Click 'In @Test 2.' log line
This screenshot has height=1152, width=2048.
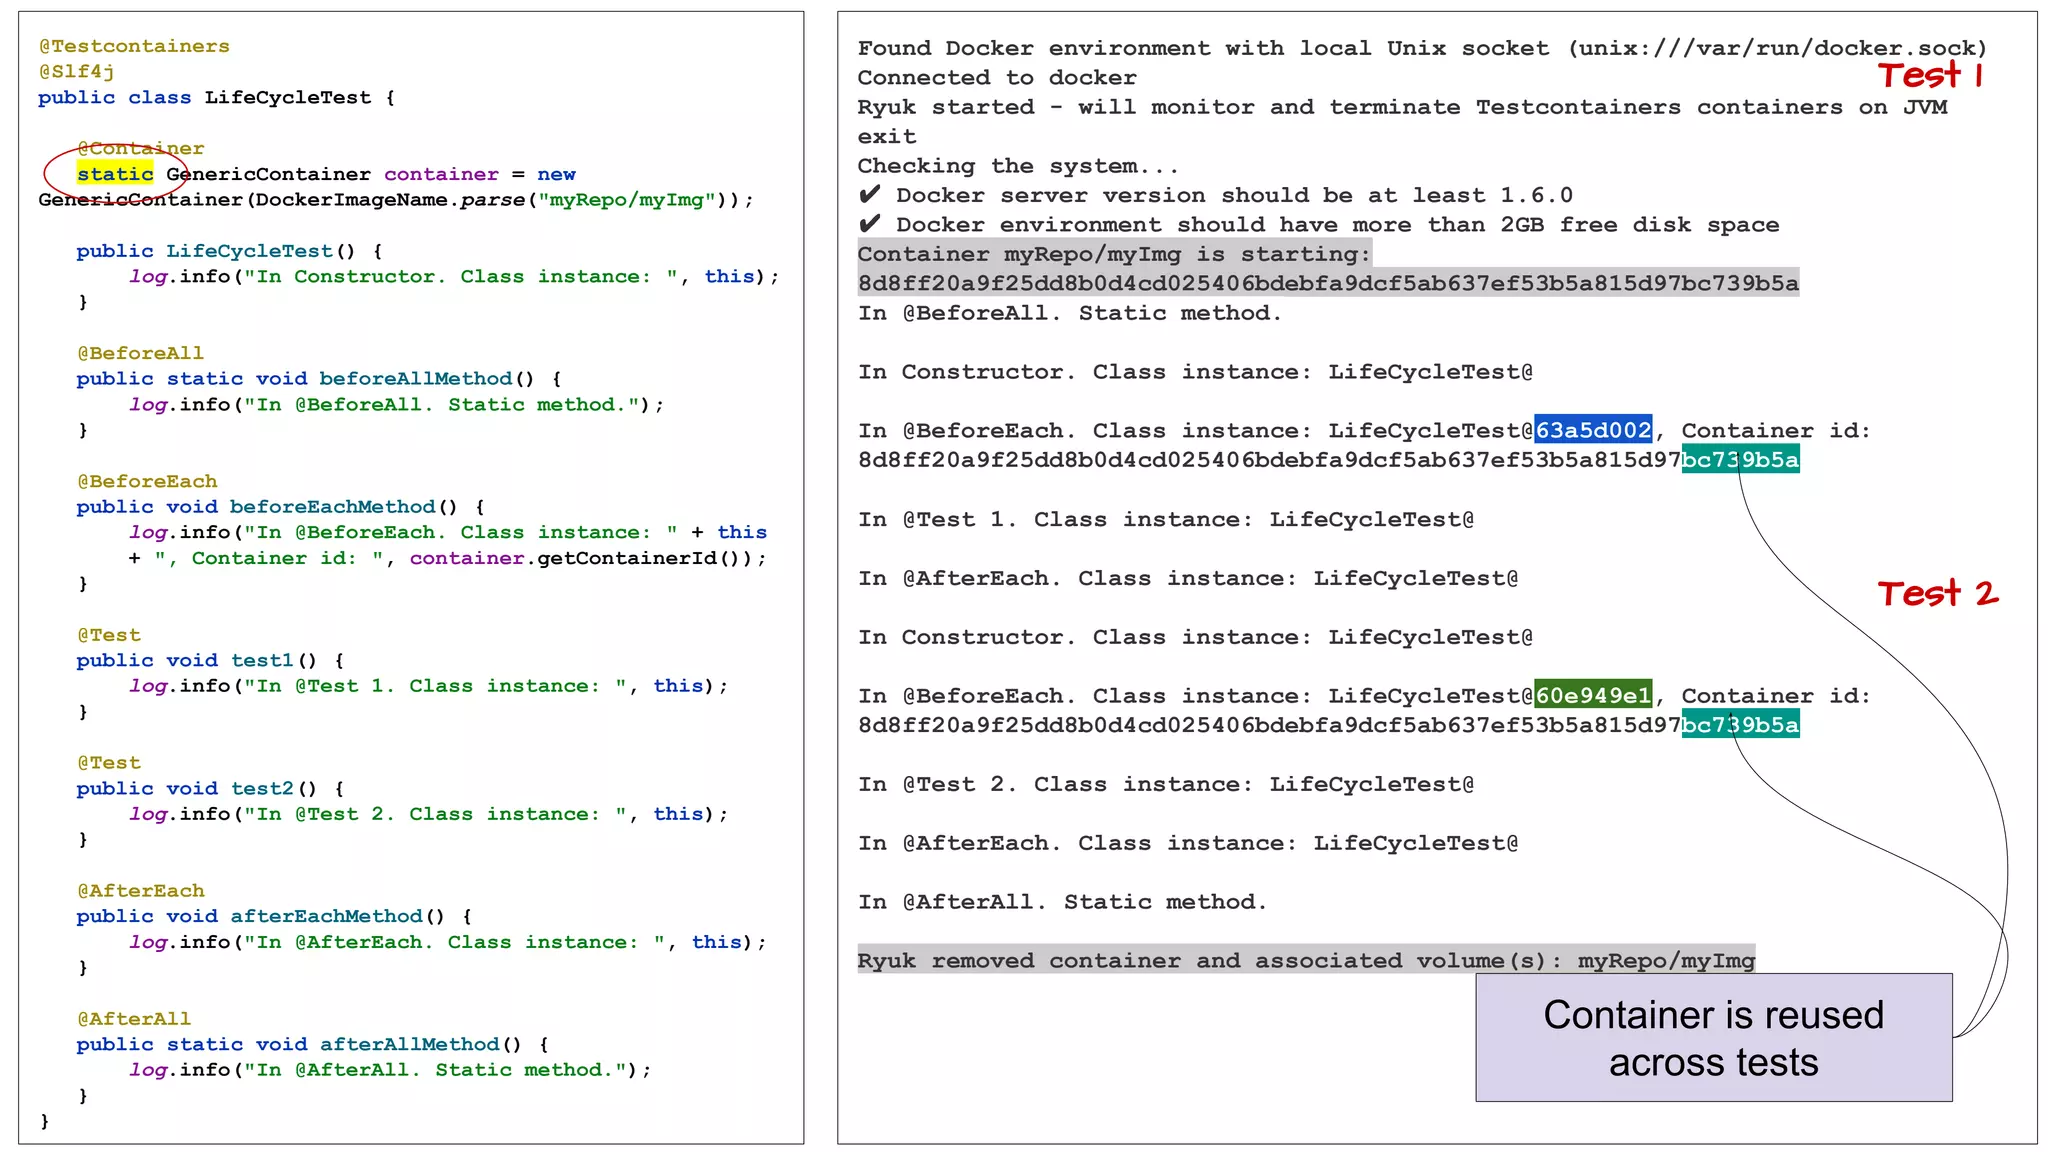click(x=1165, y=784)
